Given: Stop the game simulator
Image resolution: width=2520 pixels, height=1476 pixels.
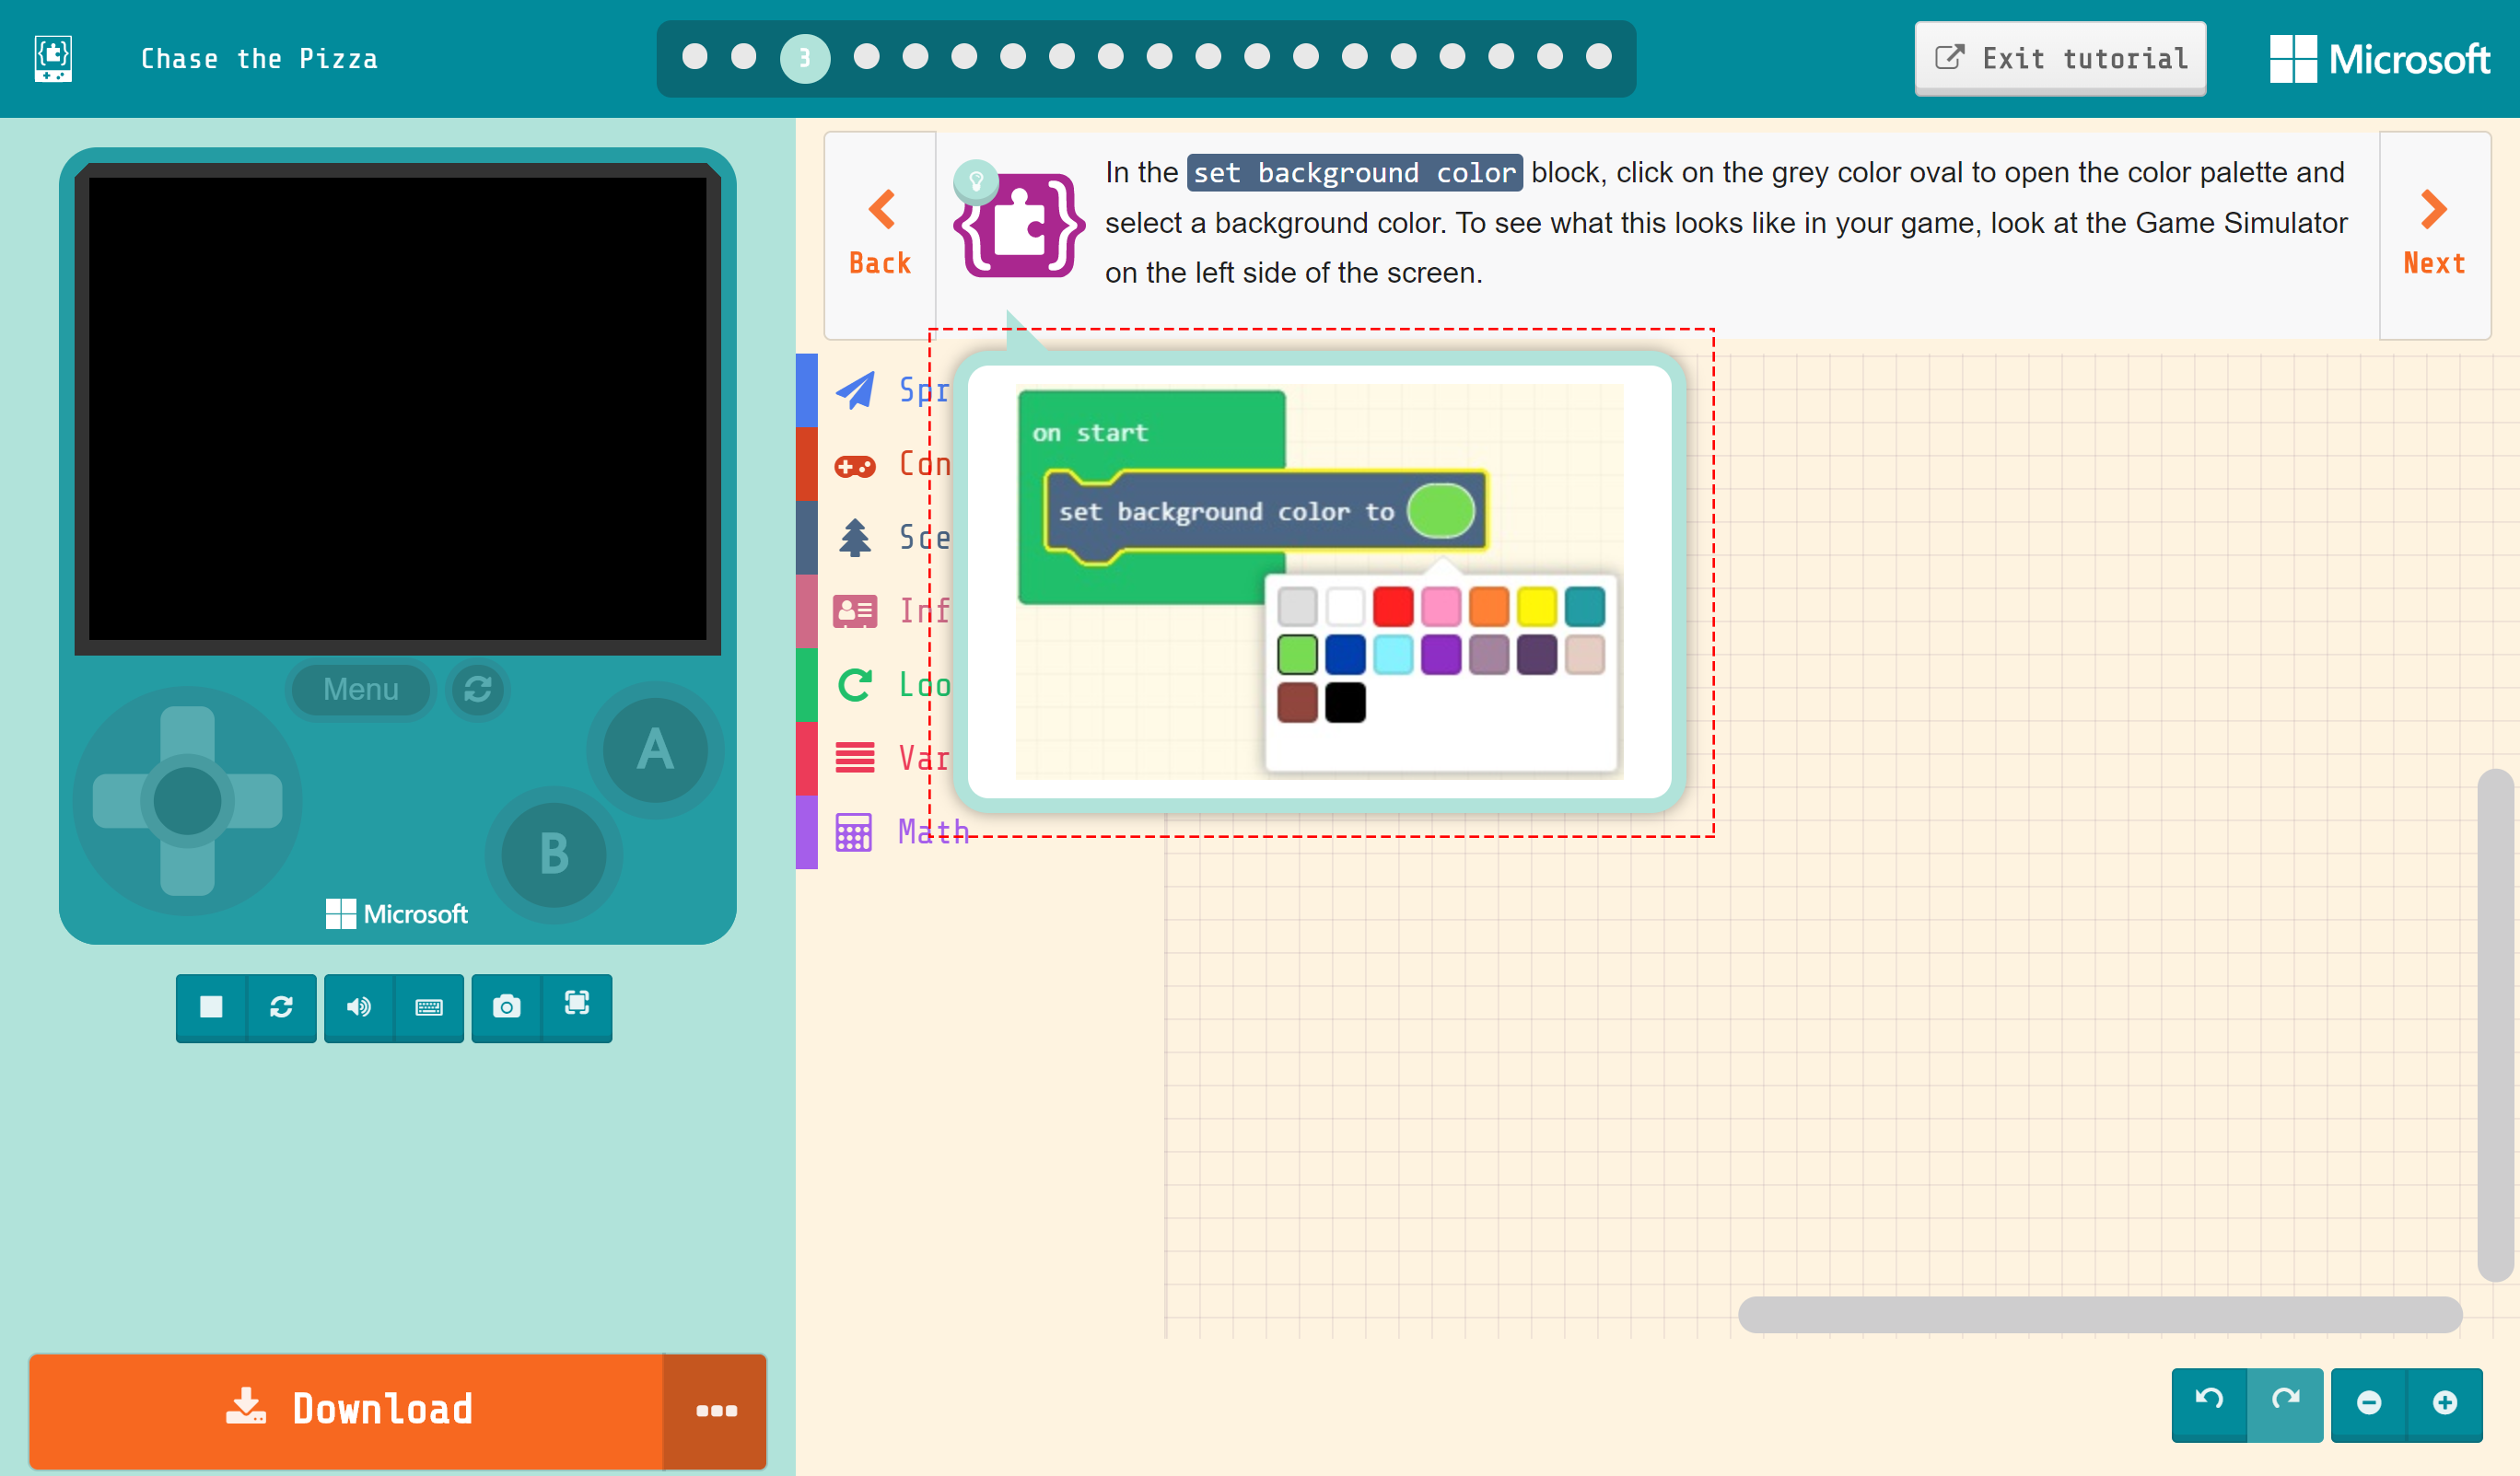Looking at the screenshot, I should click(x=211, y=1007).
